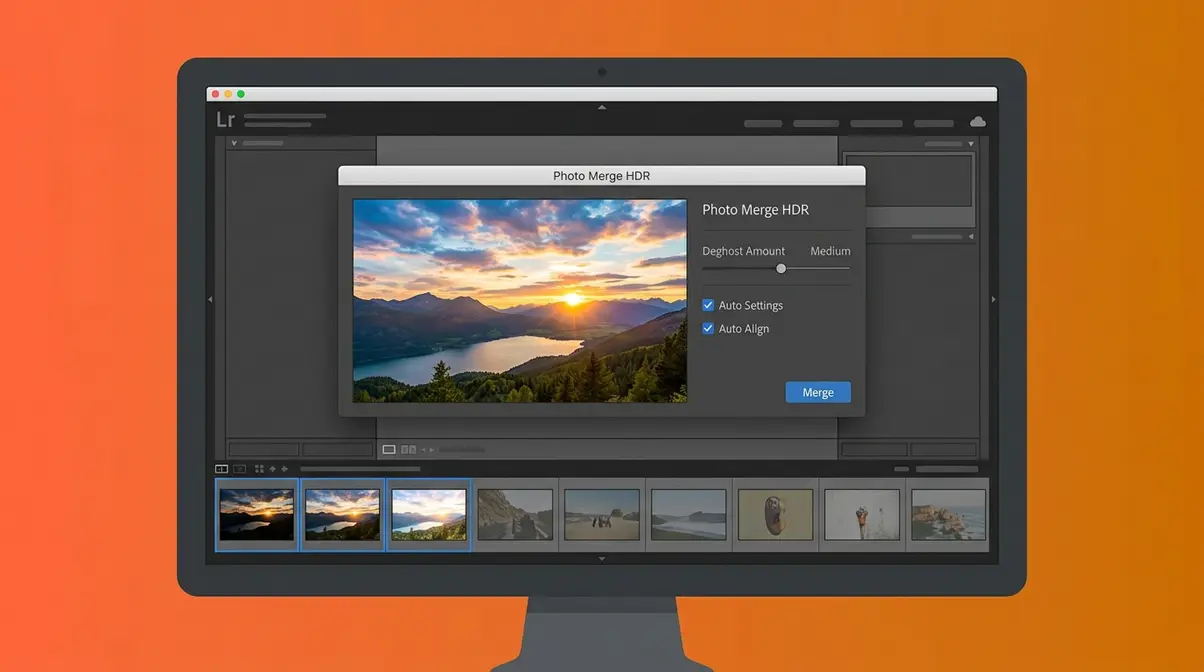The image size is (1204, 672).
Task: Open Grid view icon in filmstrip header
Action: click(259, 468)
